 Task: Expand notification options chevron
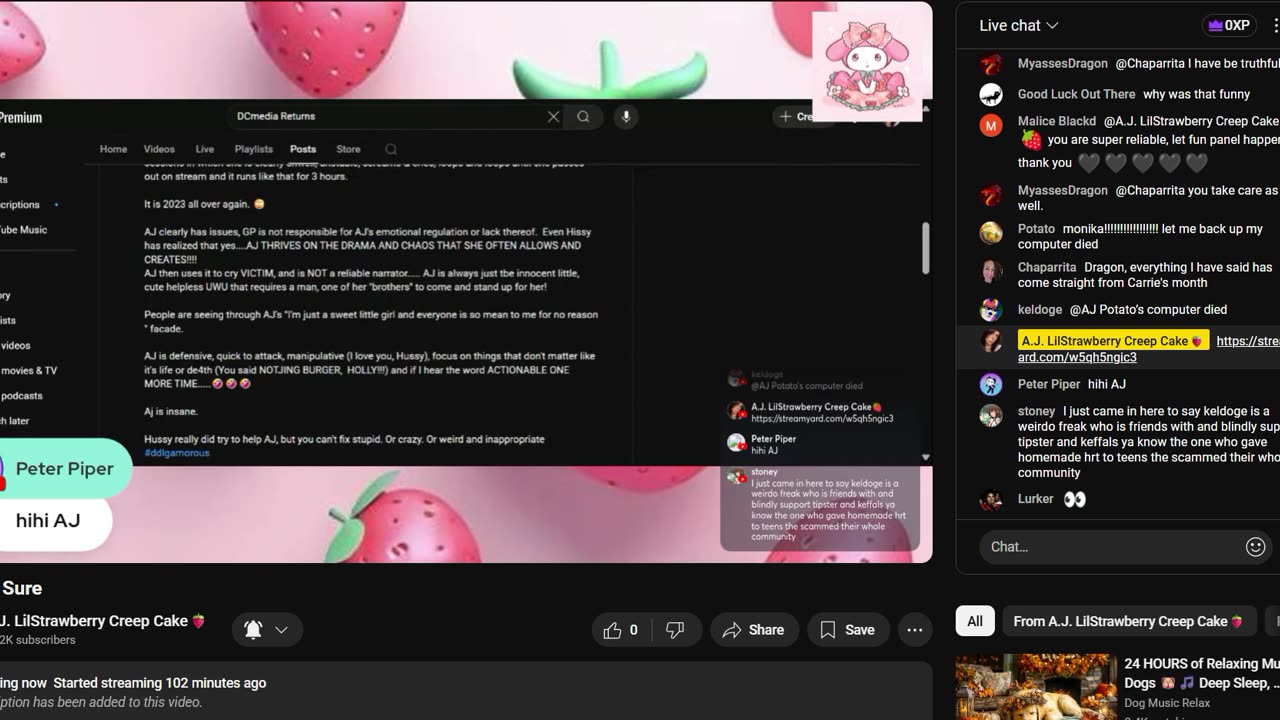click(x=281, y=630)
